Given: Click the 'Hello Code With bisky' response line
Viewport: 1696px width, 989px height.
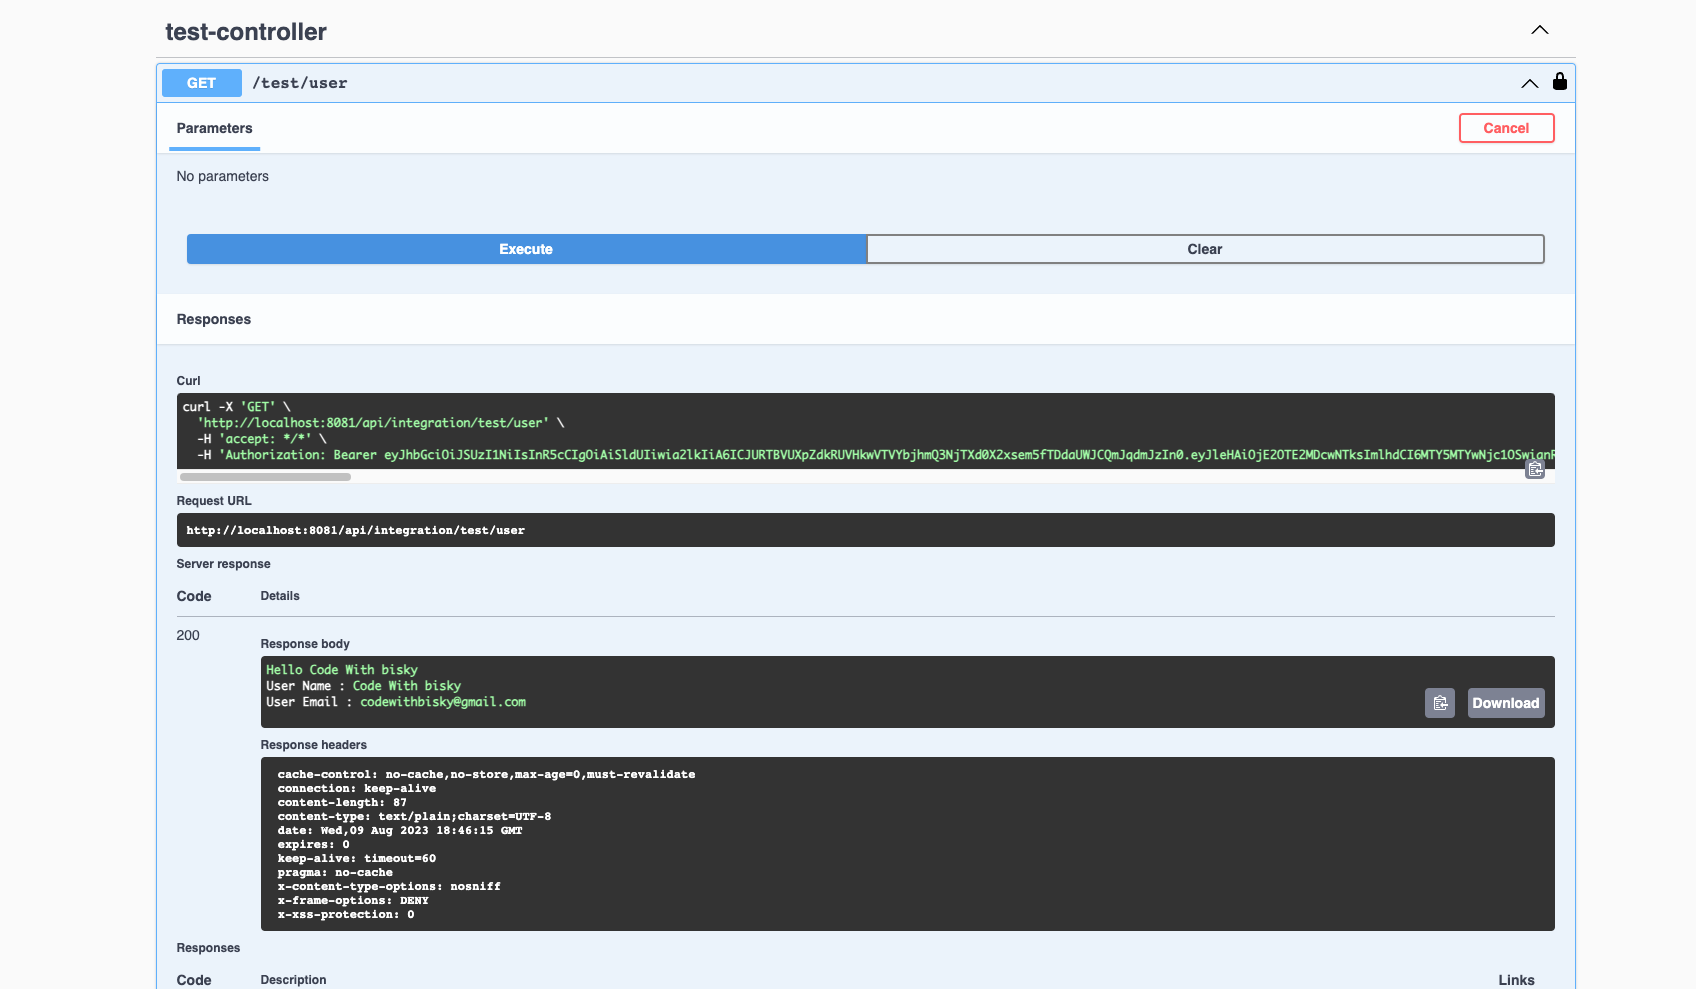Looking at the screenshot, I should 342,670.
